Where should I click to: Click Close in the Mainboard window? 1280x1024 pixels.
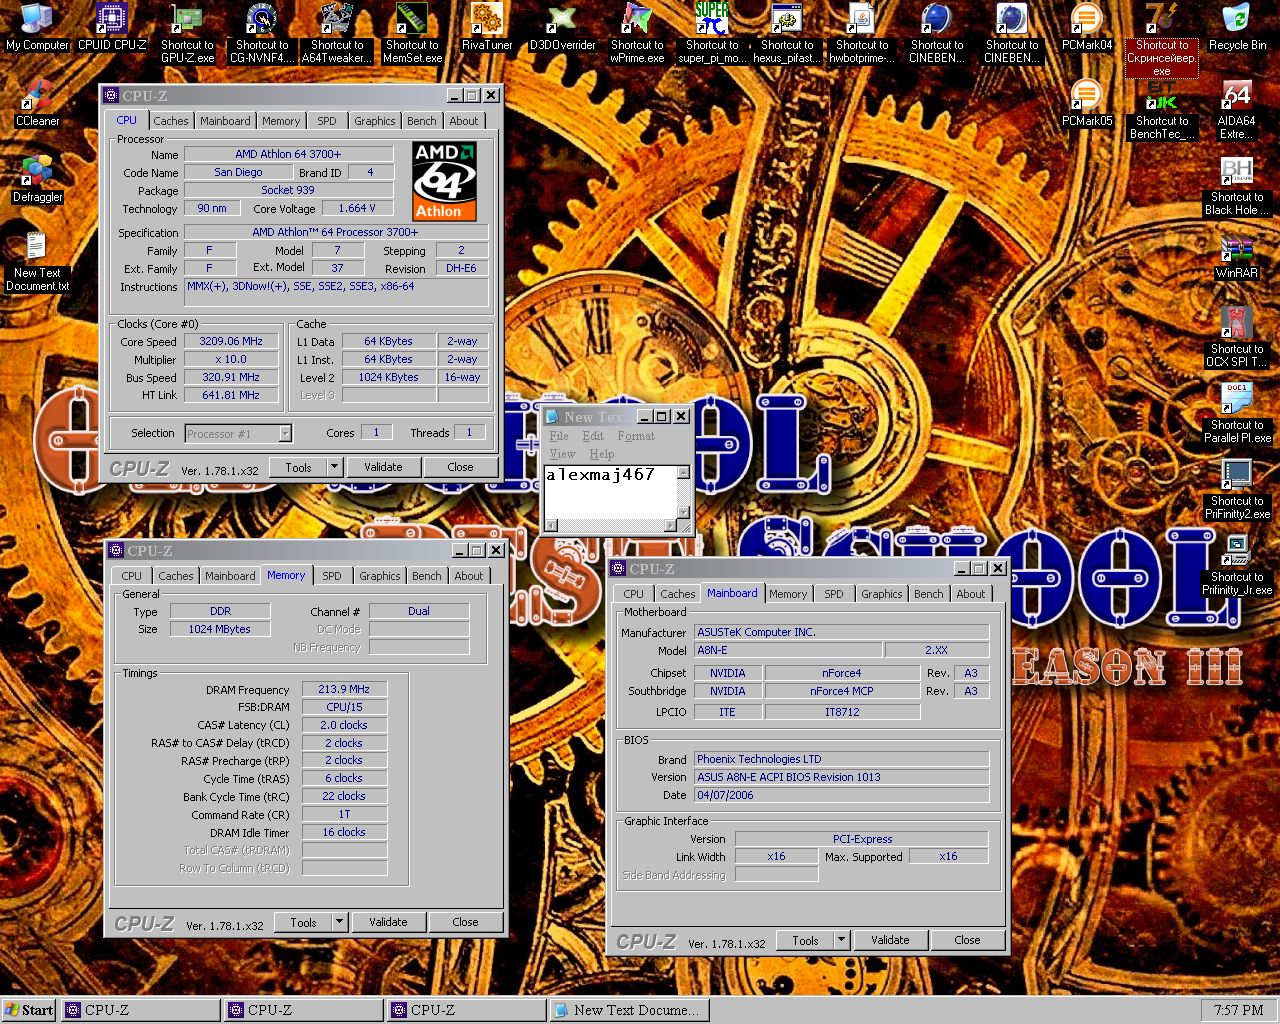coord(967,940)
